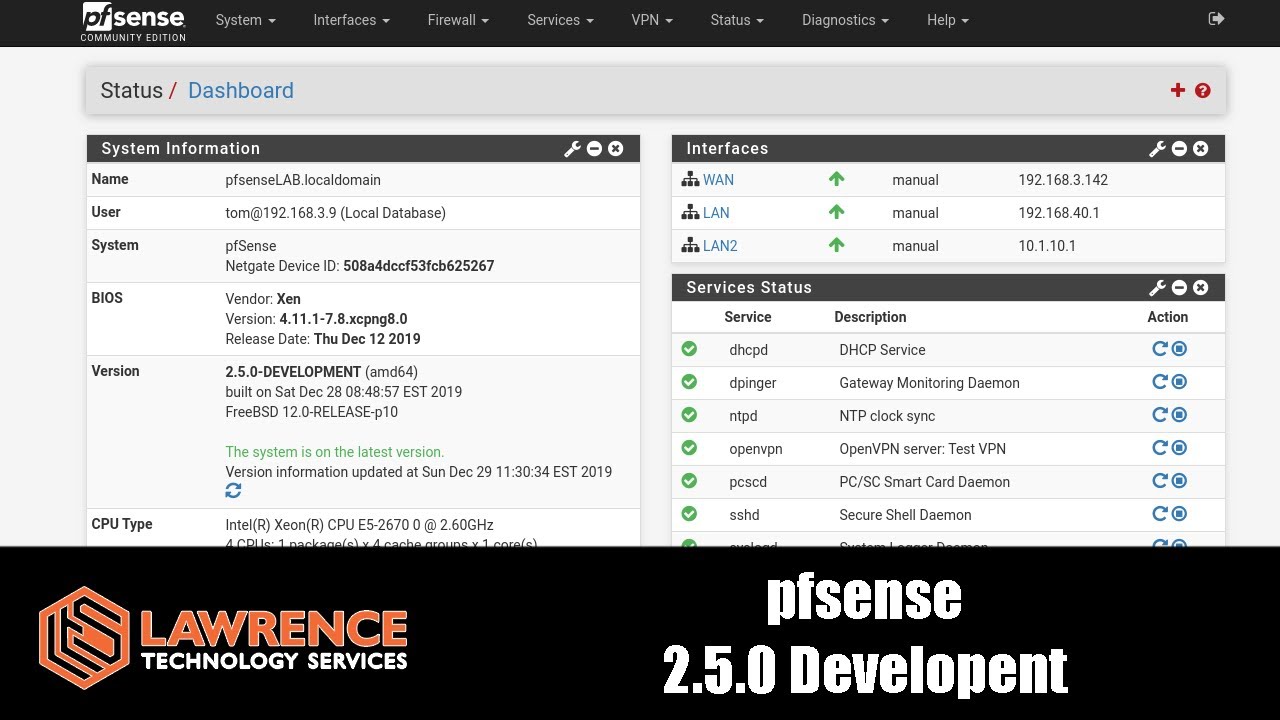Open the Diagnostics dropdown menu
This screenshot has height=720, width=1280.
click(x=845, y=20)
